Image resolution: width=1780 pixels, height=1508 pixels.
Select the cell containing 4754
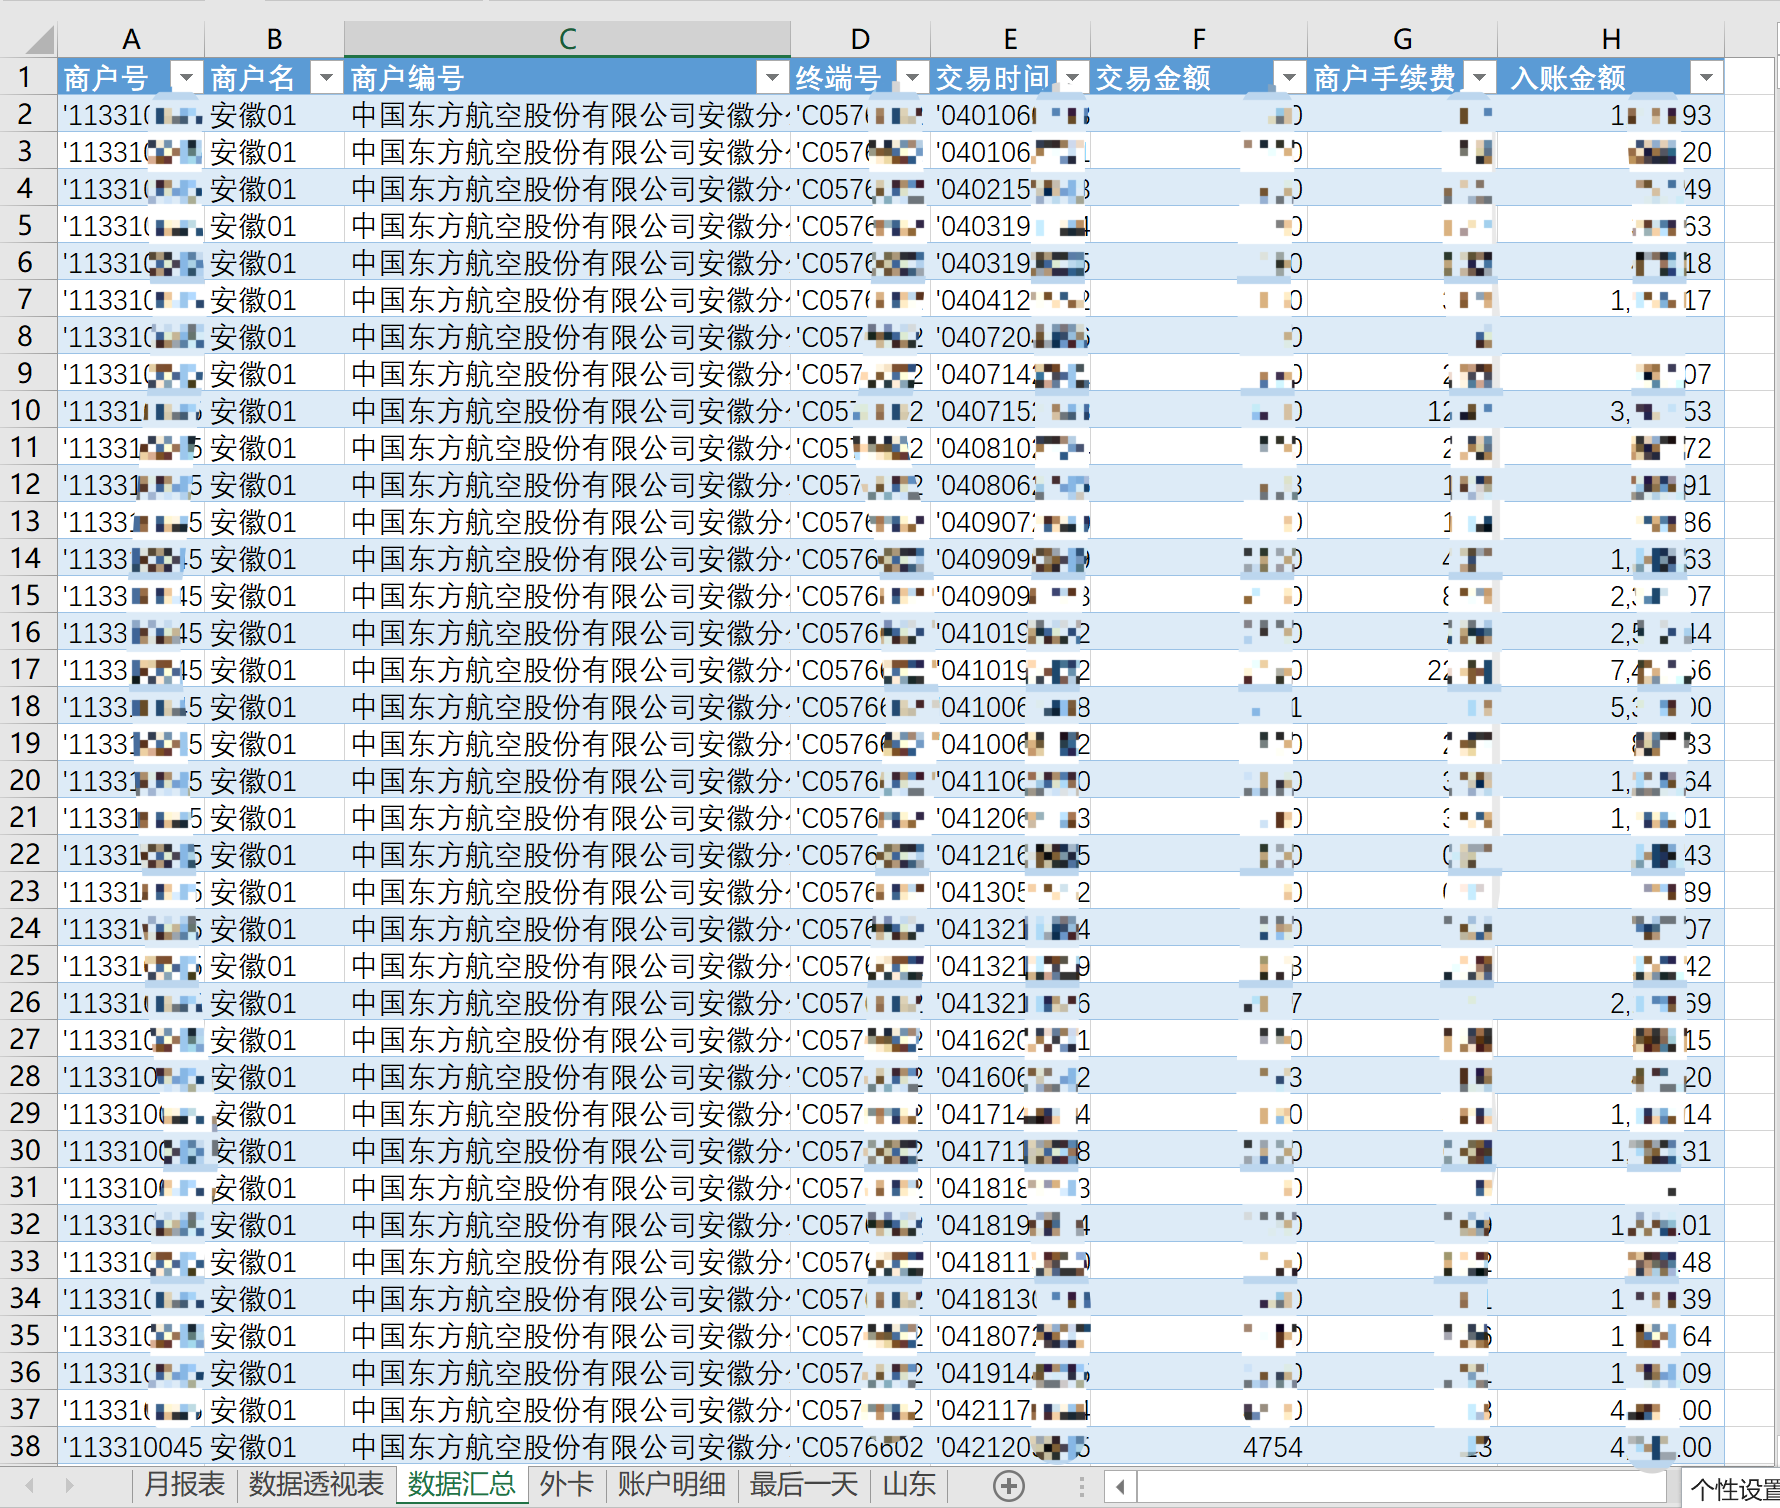[1200, 1447]
